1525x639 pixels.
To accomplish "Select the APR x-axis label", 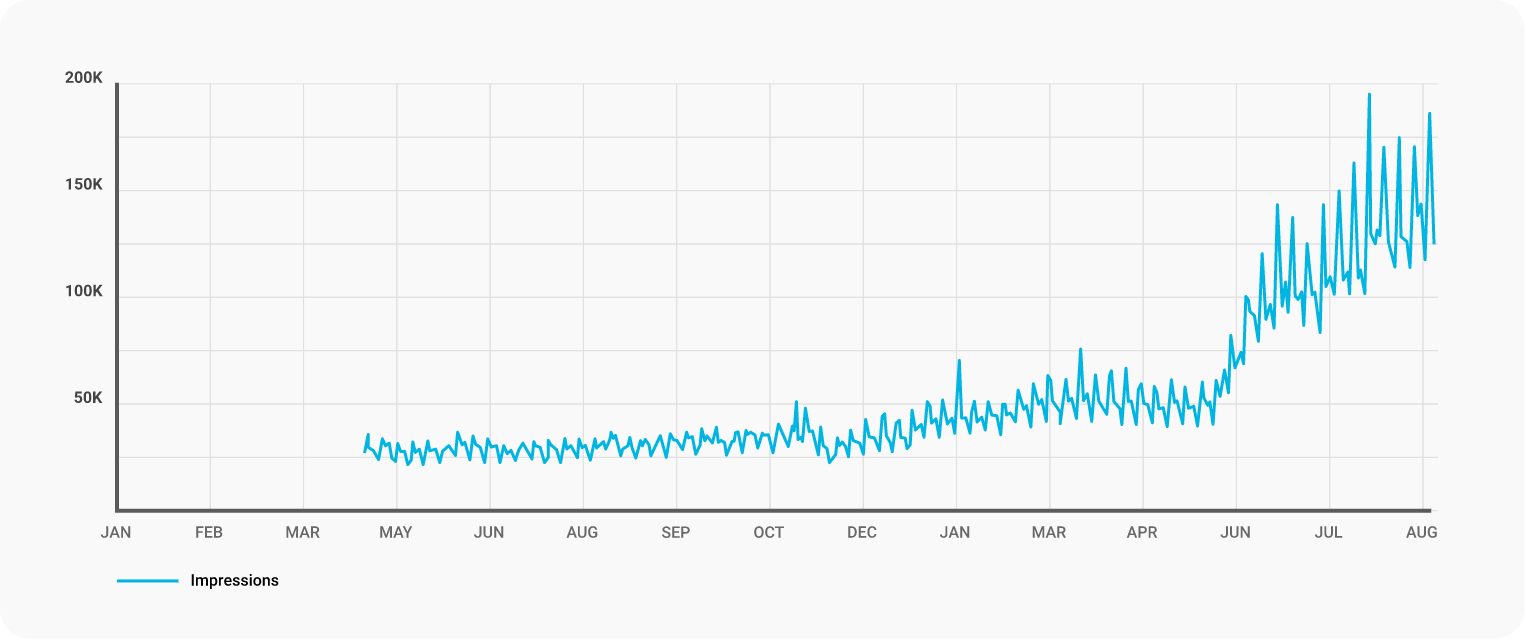I will tap(1141, 533).
